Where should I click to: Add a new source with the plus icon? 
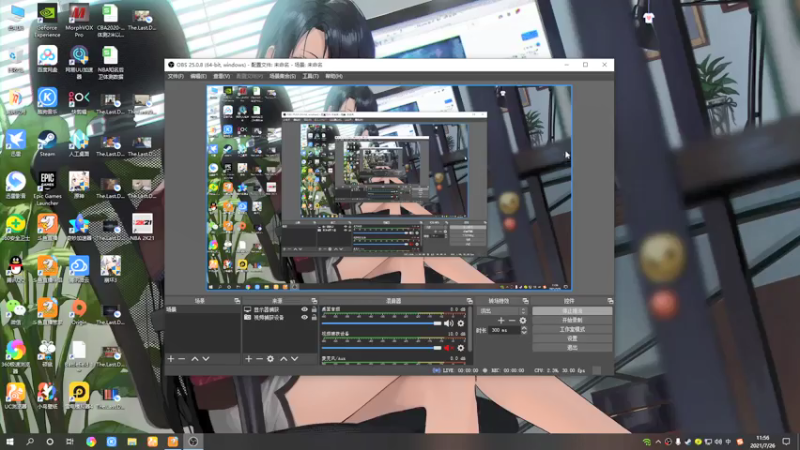click(x=248, y=359)
